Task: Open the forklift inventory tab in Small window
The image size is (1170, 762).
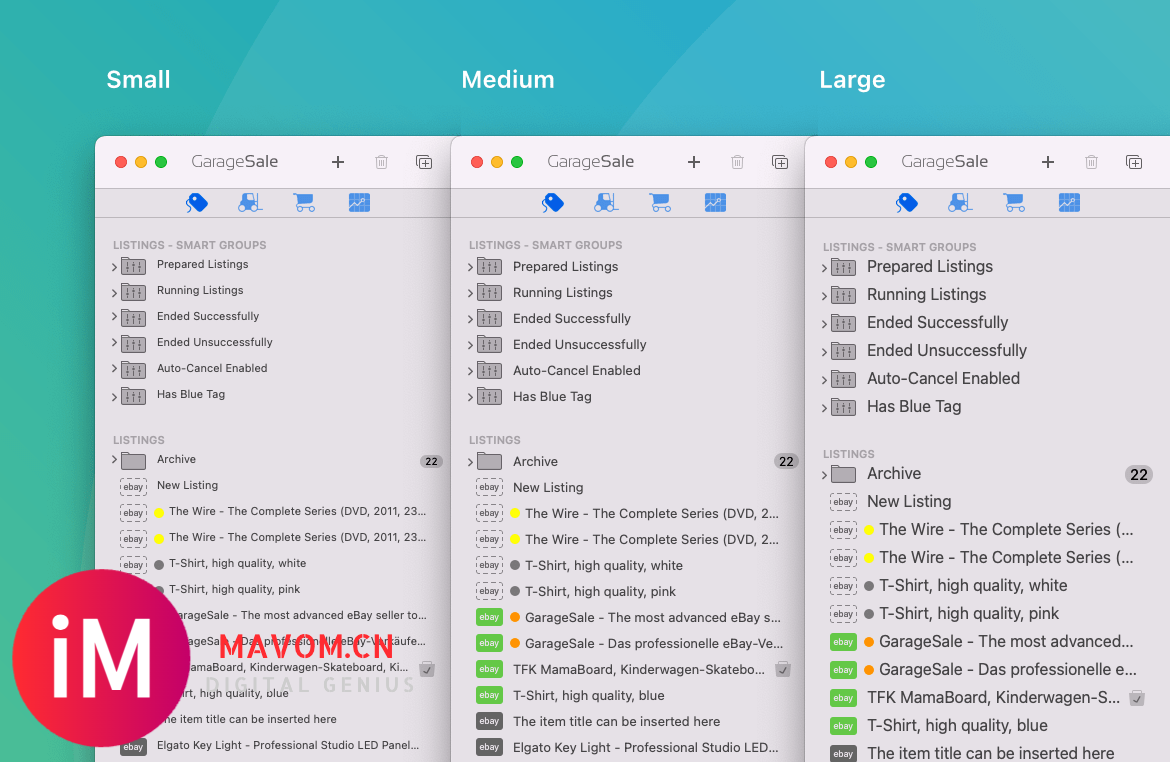Action: [250, 202]
